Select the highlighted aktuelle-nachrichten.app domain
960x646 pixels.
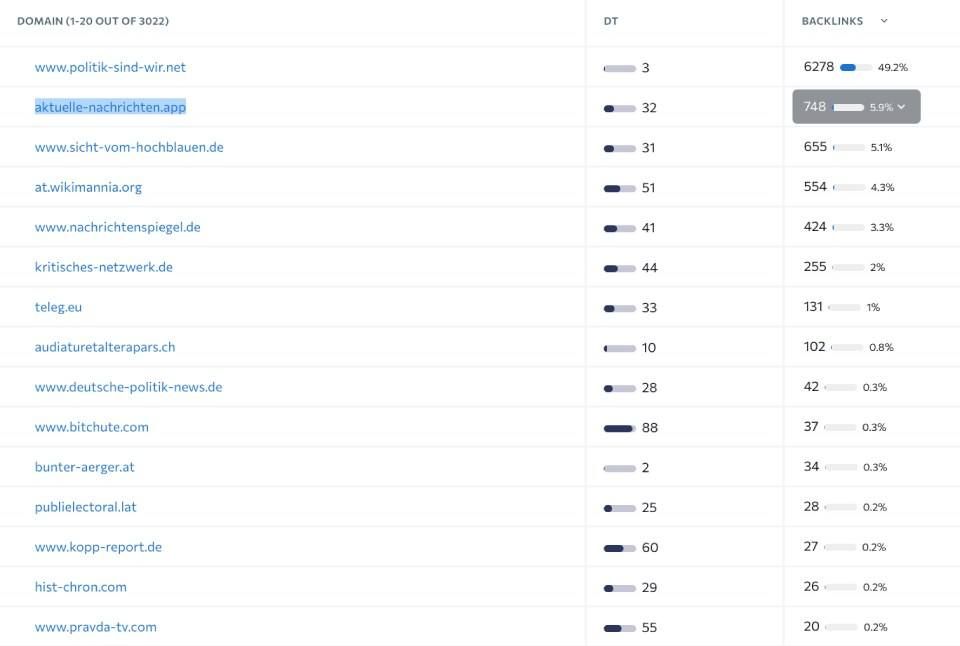click(110, 107)
